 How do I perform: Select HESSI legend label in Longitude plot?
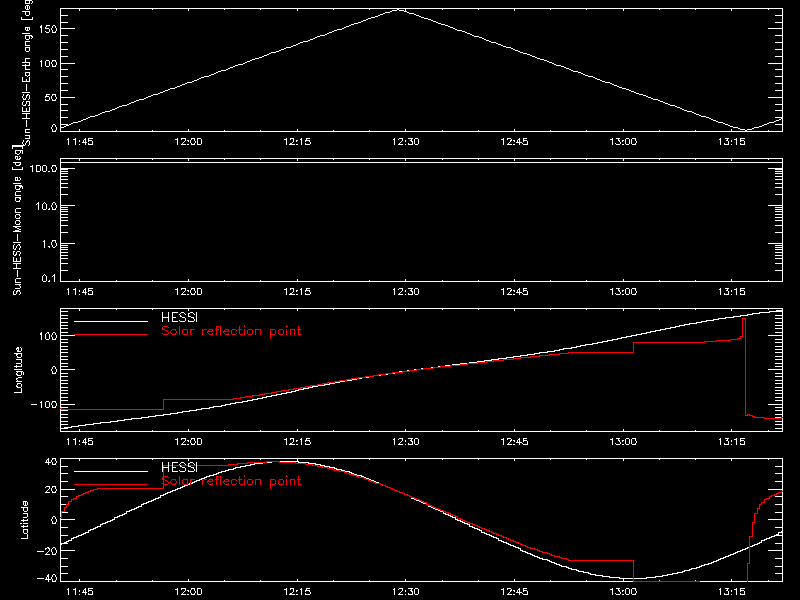tap(179, 317)
